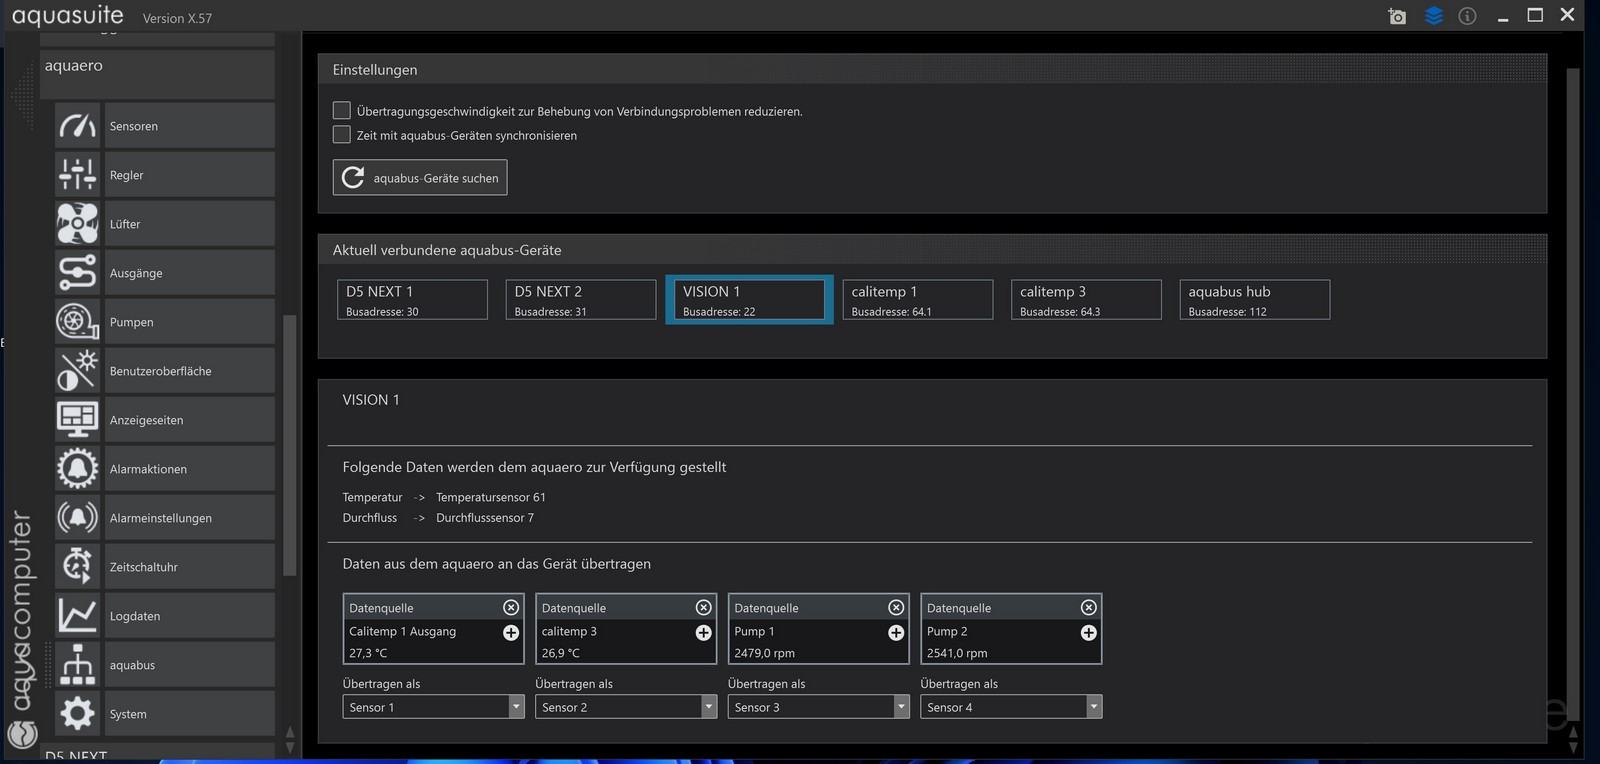The height and width of the screenshot is (764, 1600).
Task: Click the blue layers icon in title bar
Action: point(1434,16)
